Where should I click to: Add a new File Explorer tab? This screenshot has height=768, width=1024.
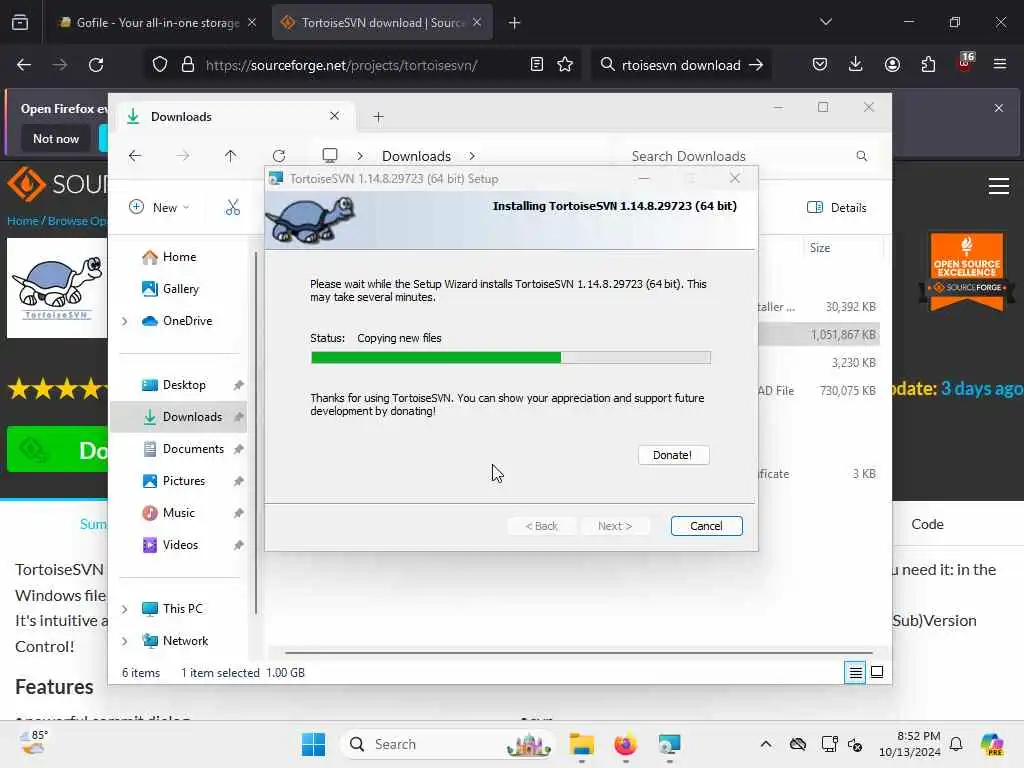(378, 117)
